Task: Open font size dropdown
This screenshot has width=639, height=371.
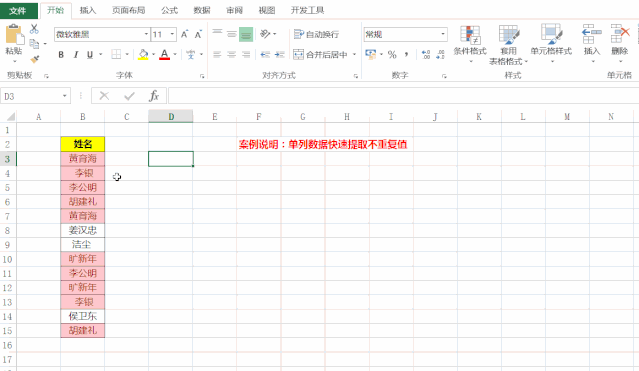Action: 172,34
